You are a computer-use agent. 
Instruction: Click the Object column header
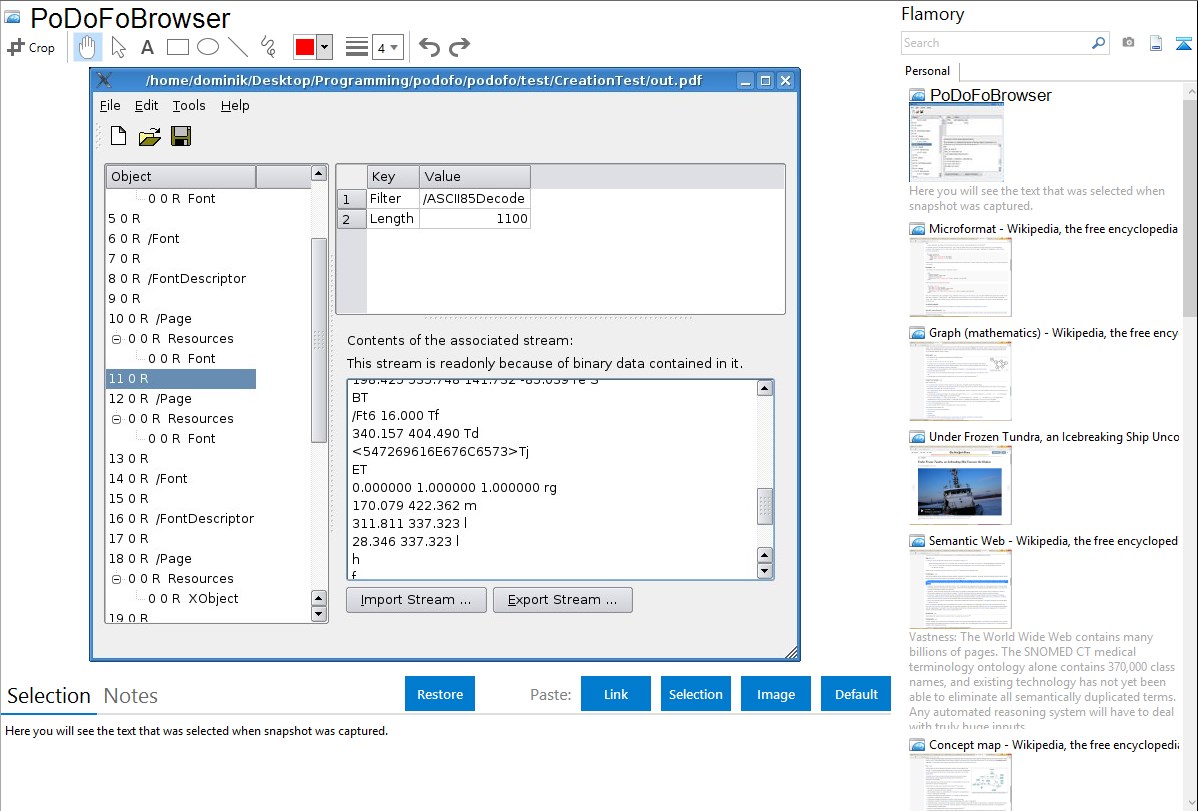[x=181, y=177]
